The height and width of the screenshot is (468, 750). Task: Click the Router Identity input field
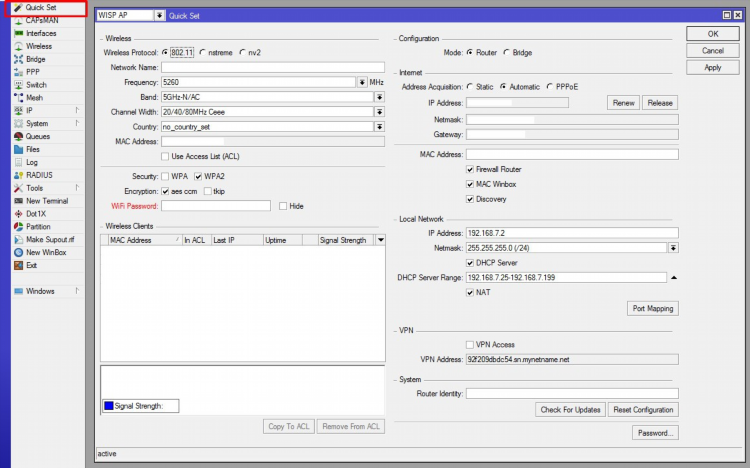click(572, 393)
